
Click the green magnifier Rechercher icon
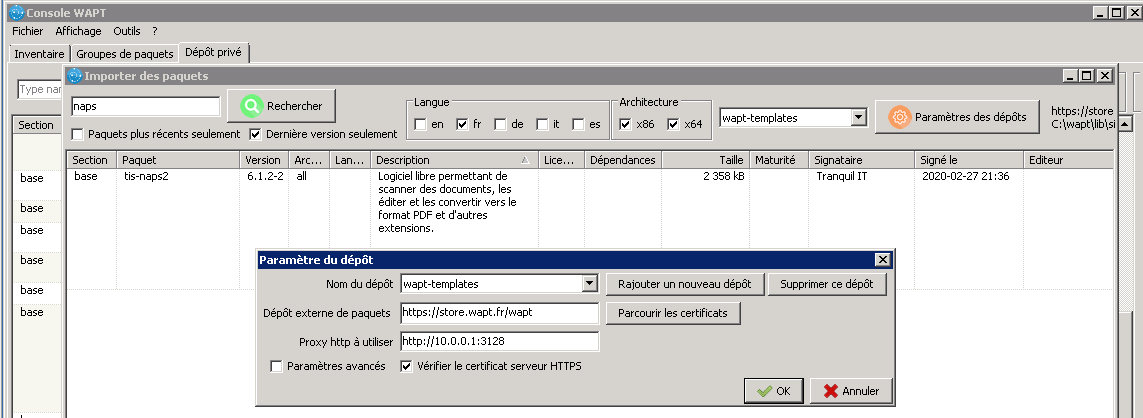click(x=250, y=105)
